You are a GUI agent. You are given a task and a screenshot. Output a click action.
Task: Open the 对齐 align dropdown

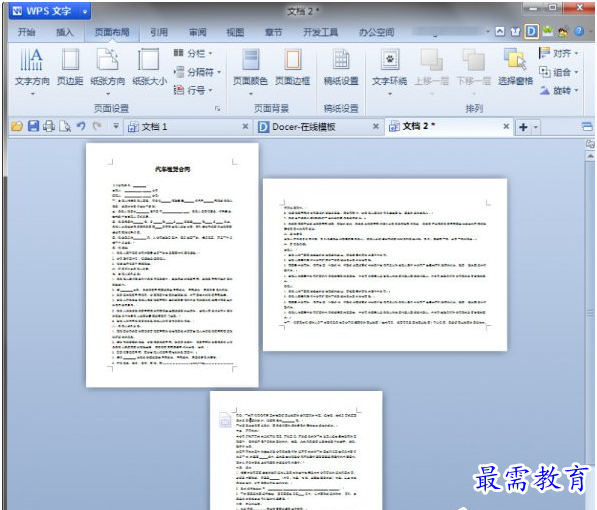tap(559, 53)
